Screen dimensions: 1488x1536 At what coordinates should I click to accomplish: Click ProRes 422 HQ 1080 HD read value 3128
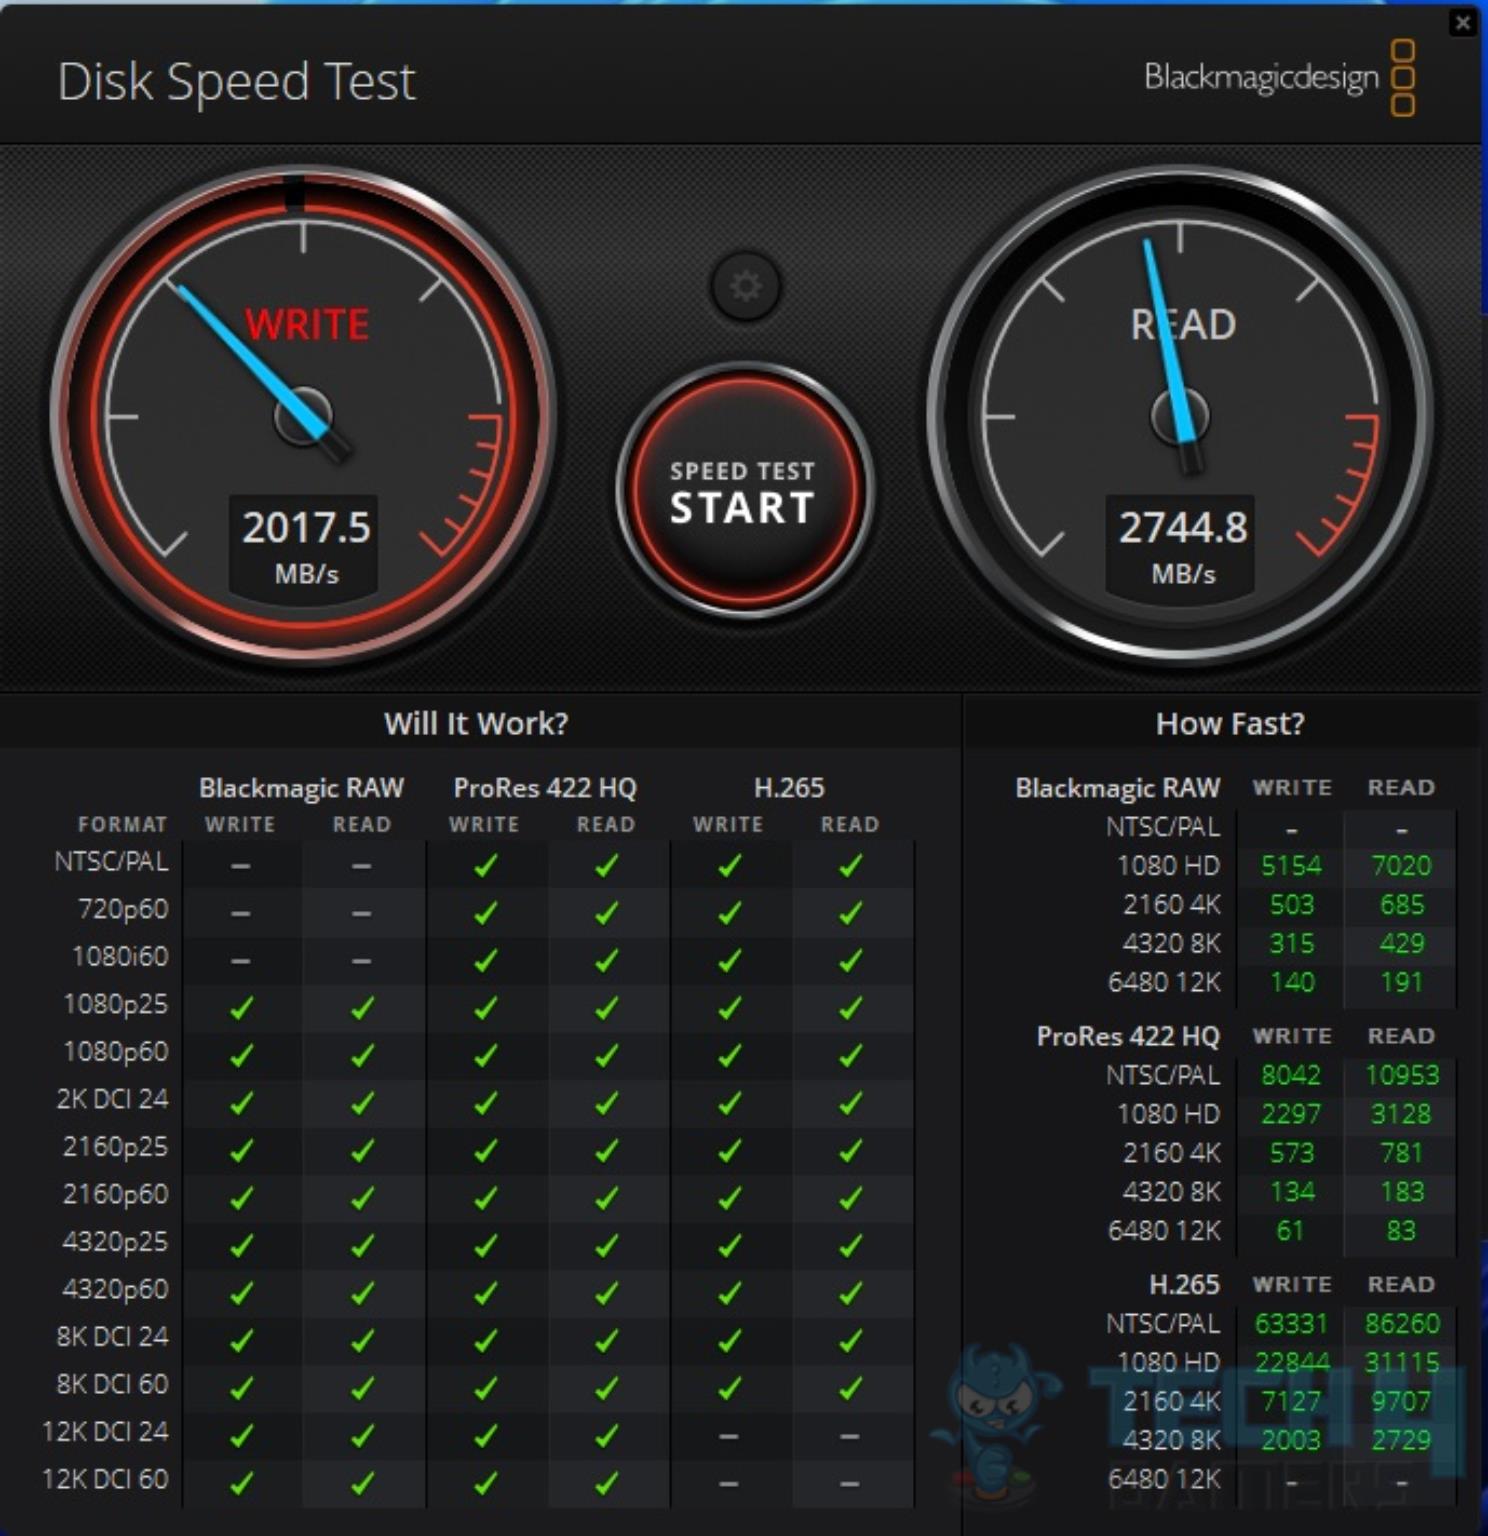coord(1401,1115)
